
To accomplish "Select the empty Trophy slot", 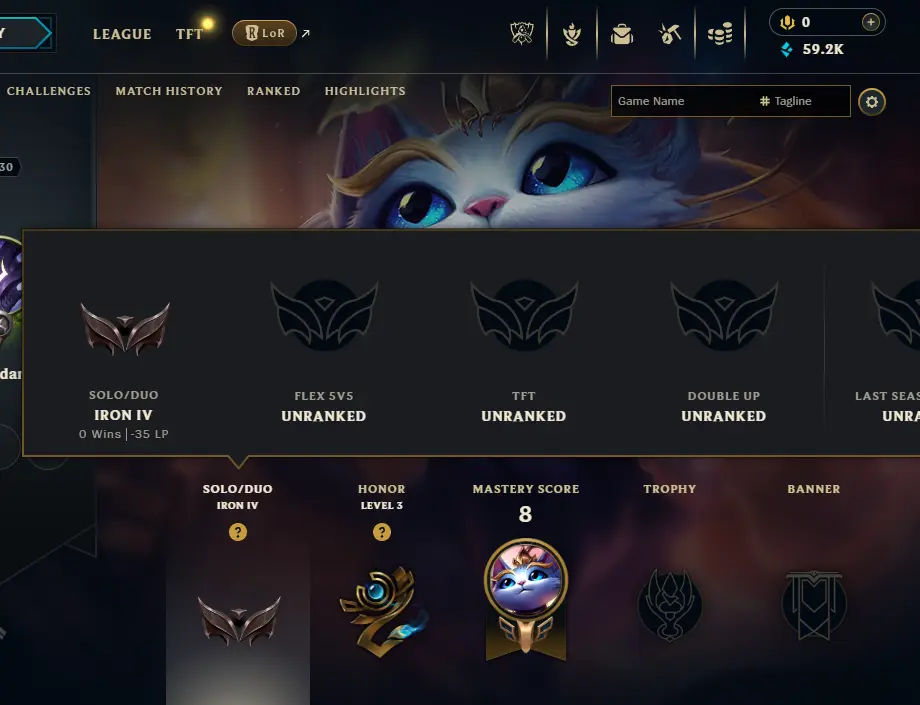I will (669, 605).
